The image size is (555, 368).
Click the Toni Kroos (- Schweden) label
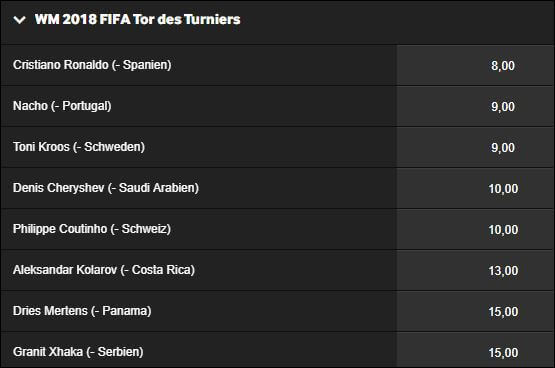coord(79,147)
